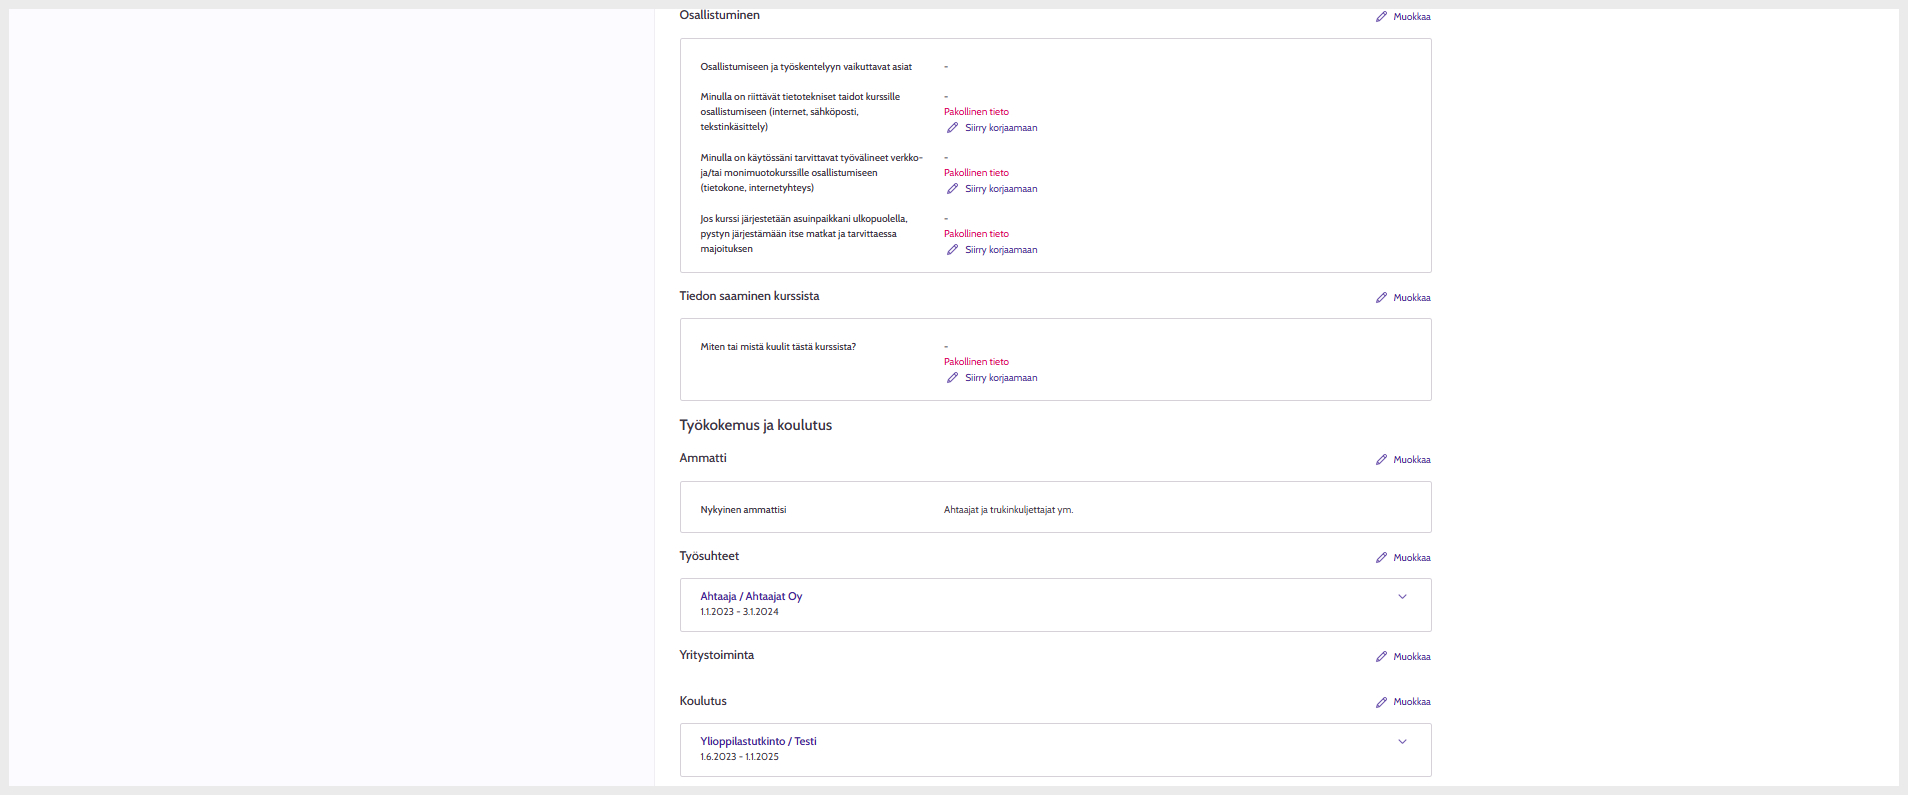This screenshot has height=795, width=1908.
Task: Open Ahtaaja / Ahtaajat Oy work entry title
Action: pyautogui.click(x=751, y=596)
